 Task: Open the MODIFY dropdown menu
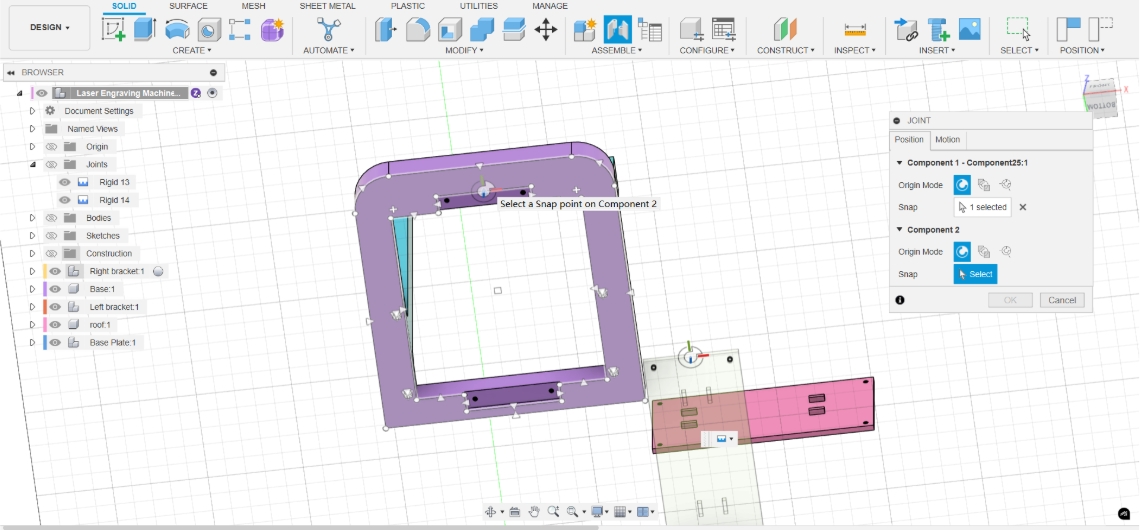[465, 50]
